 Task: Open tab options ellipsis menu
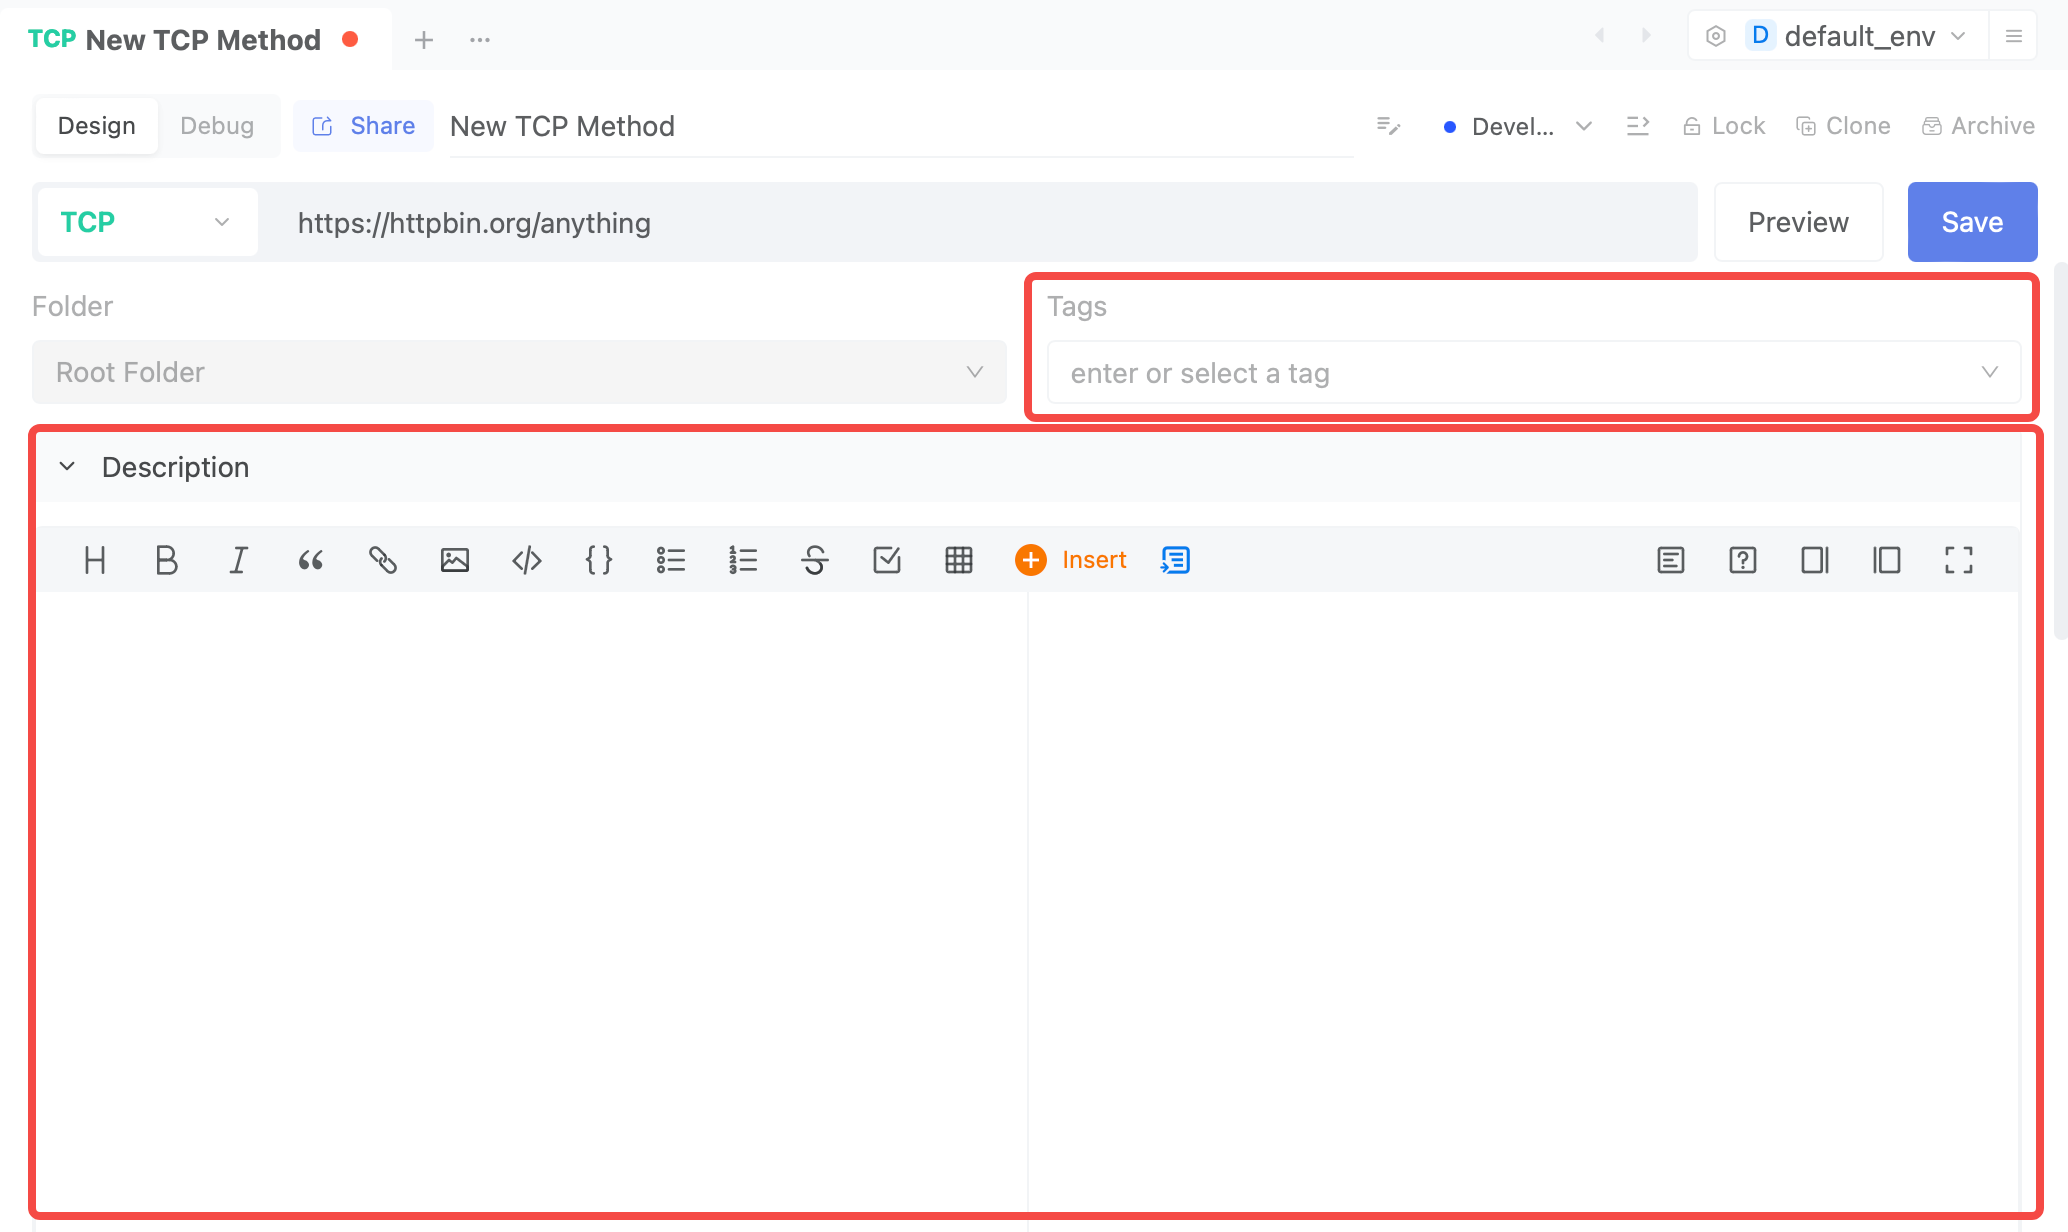click(x=480, y=40)
